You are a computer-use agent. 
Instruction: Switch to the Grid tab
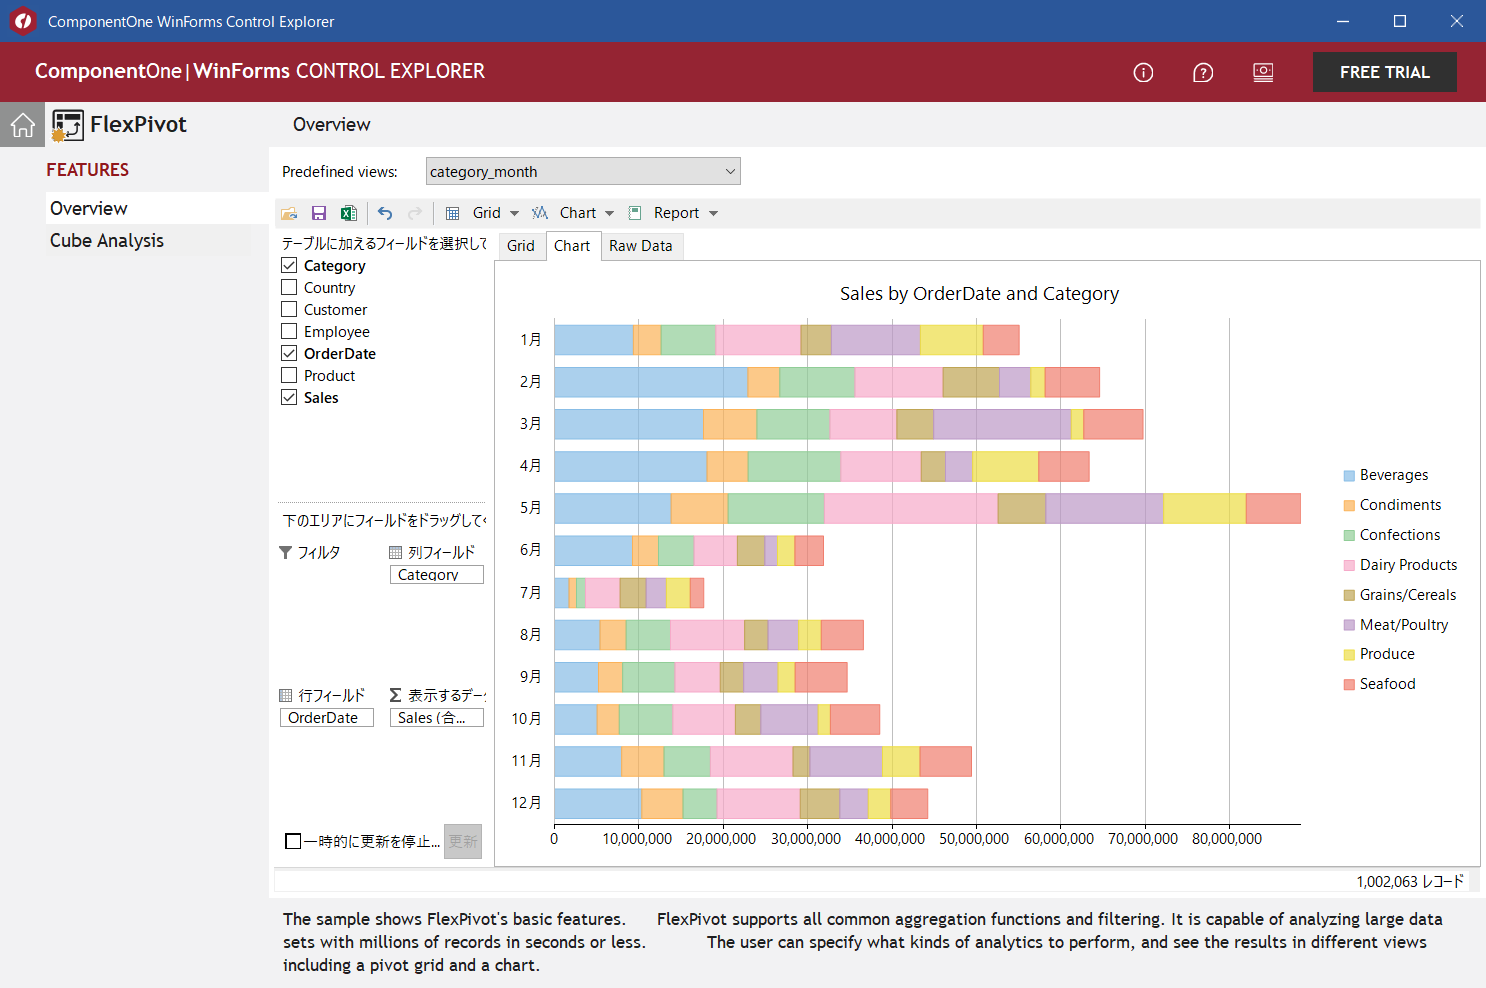coord(521,246)
